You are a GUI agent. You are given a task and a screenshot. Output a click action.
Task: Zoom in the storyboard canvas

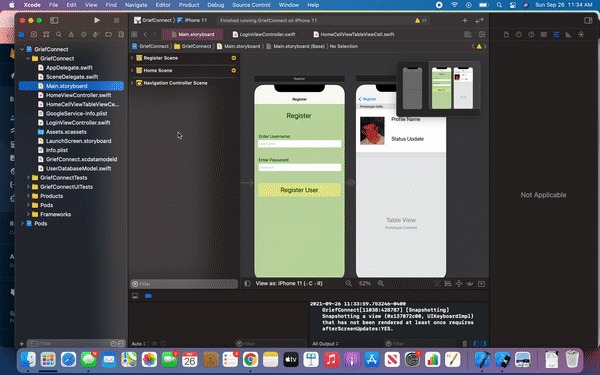[x=381, y=284]
